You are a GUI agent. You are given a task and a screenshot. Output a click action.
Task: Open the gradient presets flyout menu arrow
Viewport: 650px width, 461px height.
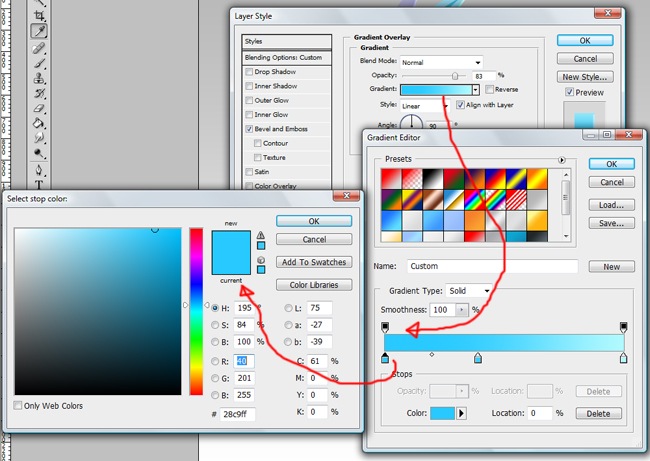pos(562,159)
